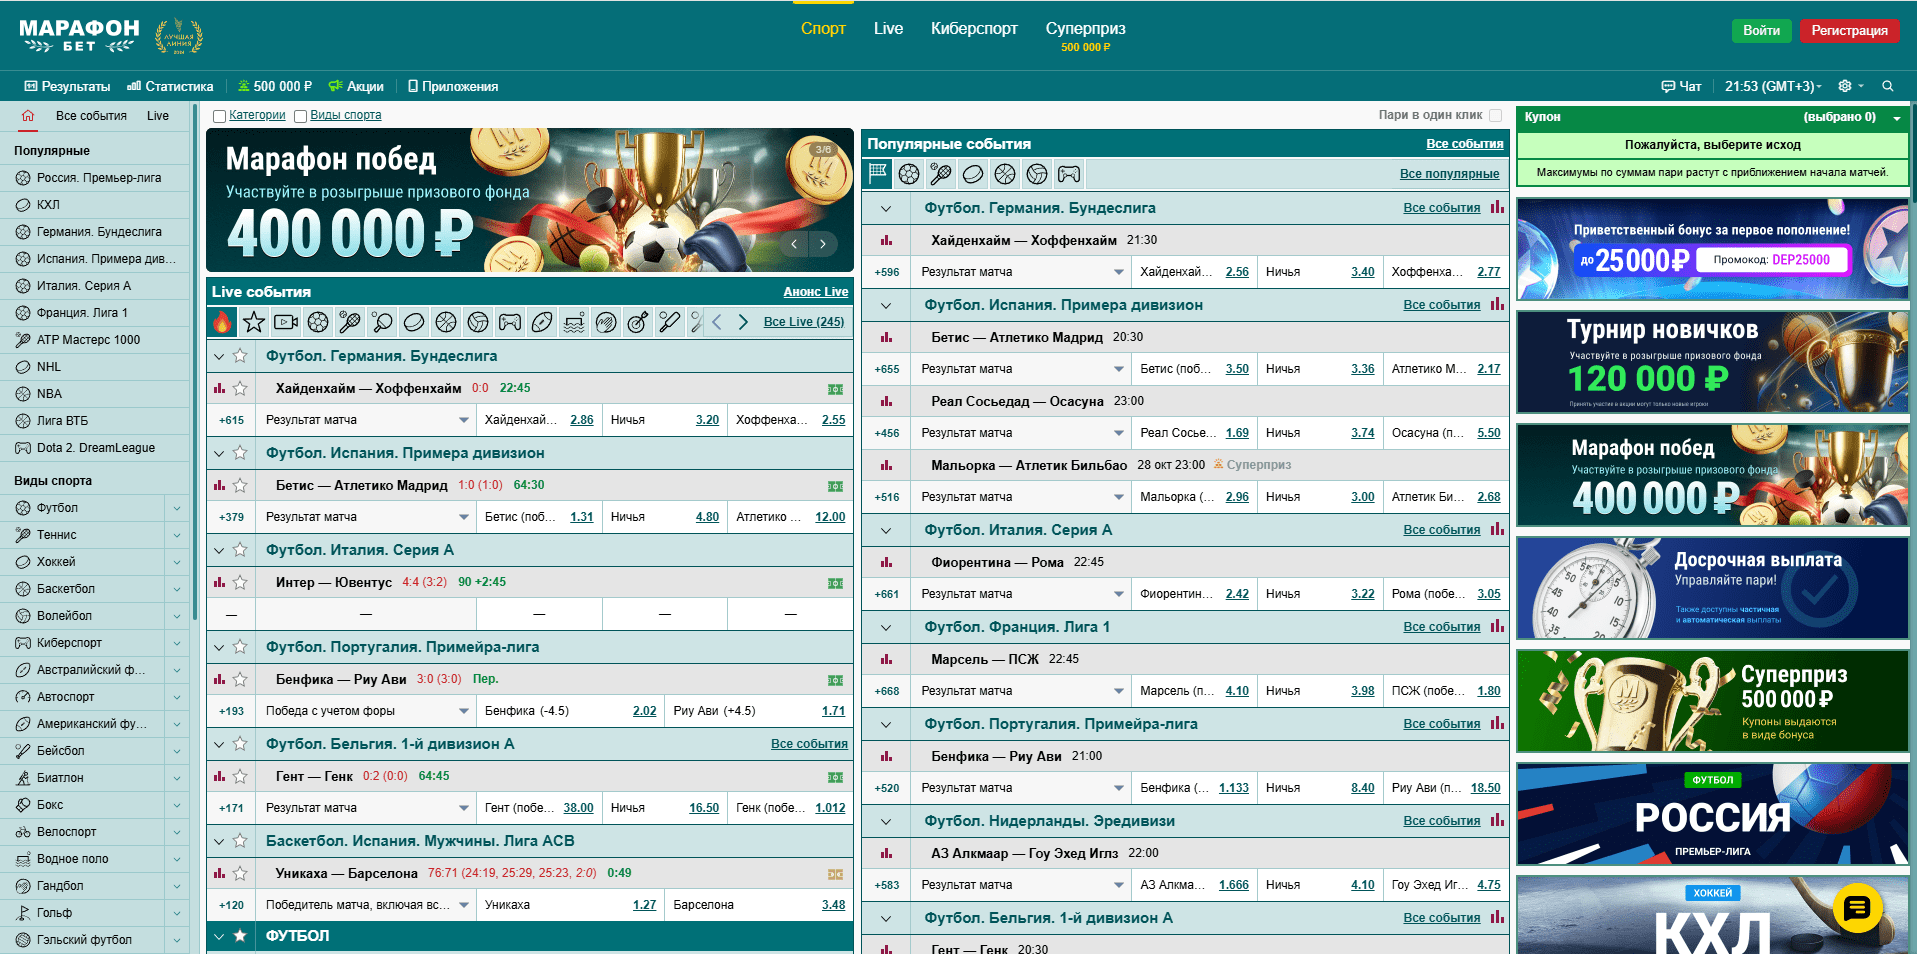
Task: Filter Live events by hockey puck icon
Action: coord(414,322)
